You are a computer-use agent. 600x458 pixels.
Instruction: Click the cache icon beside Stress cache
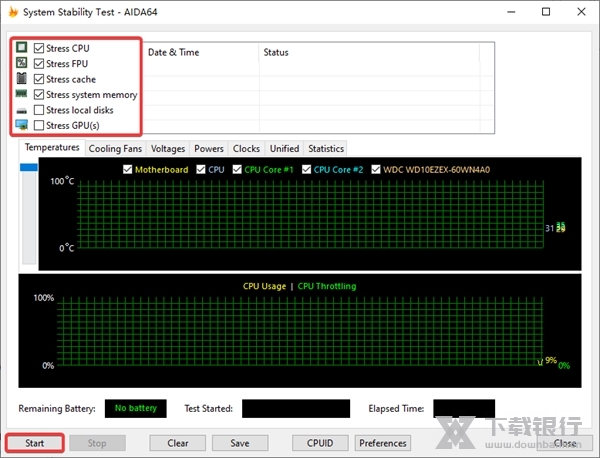pos(21,79)
